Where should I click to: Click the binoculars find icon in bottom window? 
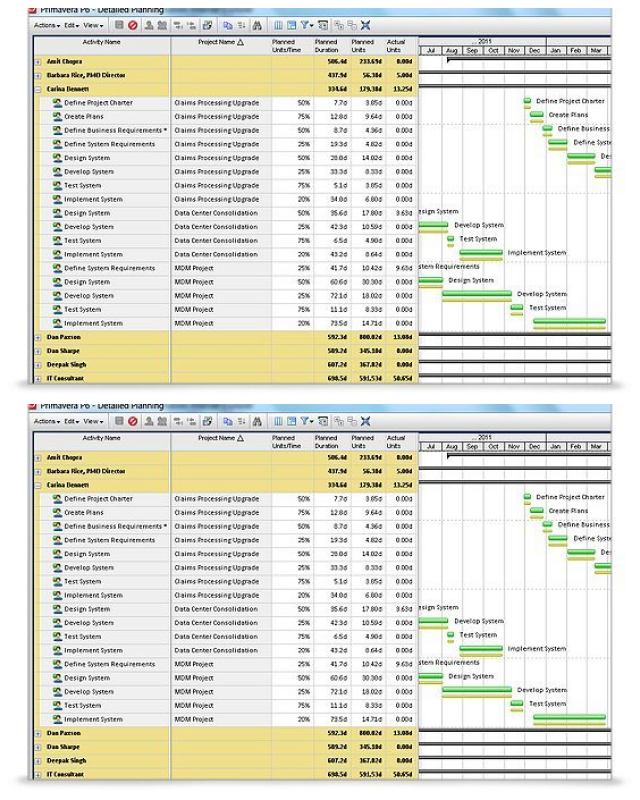[x=257, y=421]
